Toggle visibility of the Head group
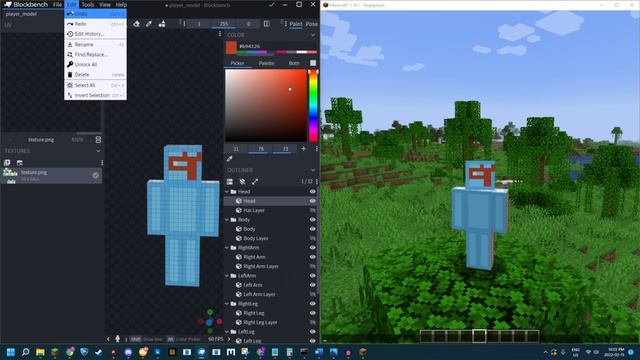The height and width of the screenshot is (360, 640). point(313,191)
